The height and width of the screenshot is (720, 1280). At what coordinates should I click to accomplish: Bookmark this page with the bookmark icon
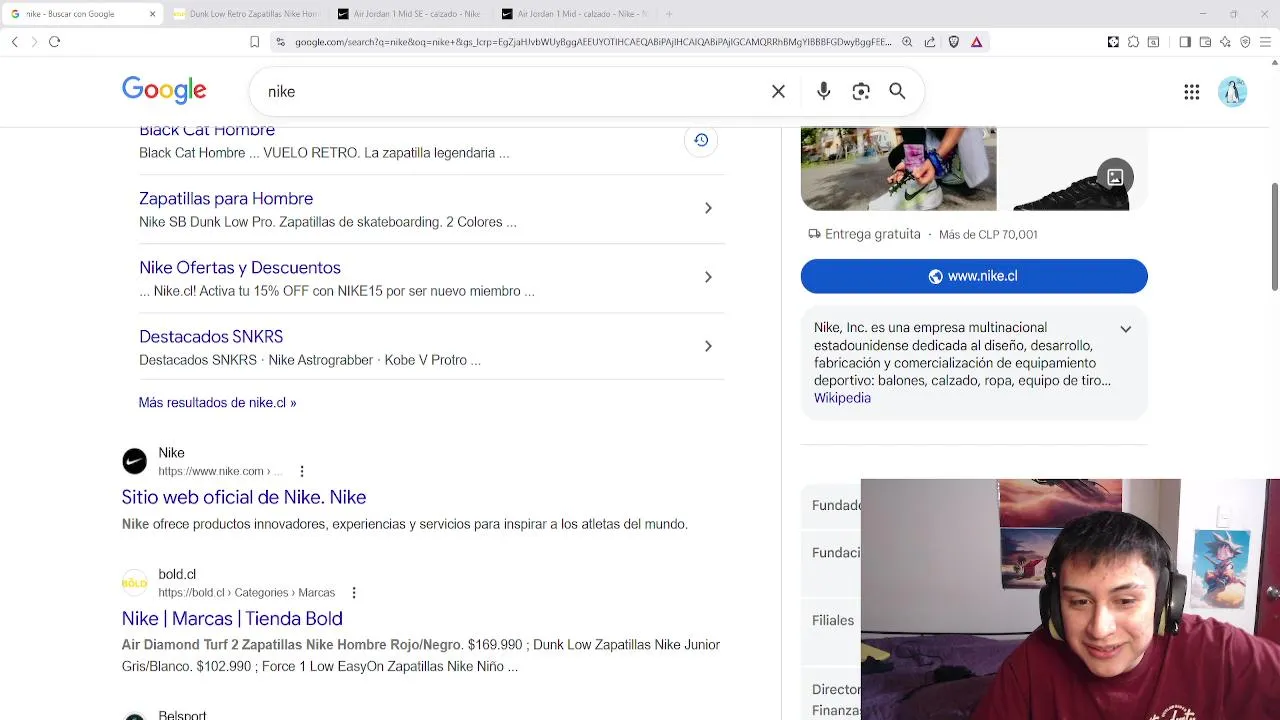pos(254,42)
